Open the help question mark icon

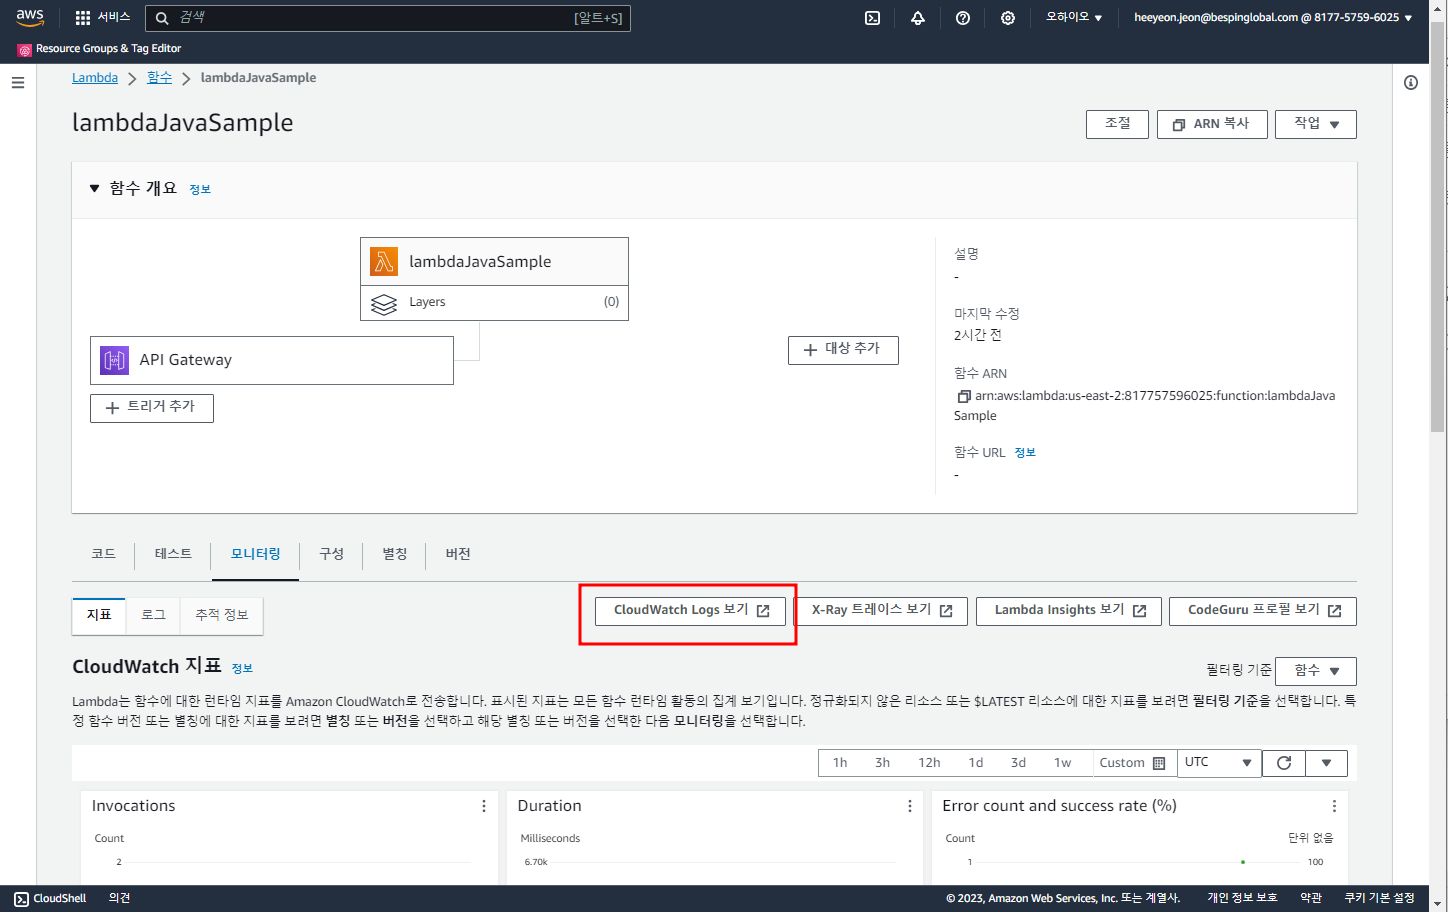click(962, 18)
